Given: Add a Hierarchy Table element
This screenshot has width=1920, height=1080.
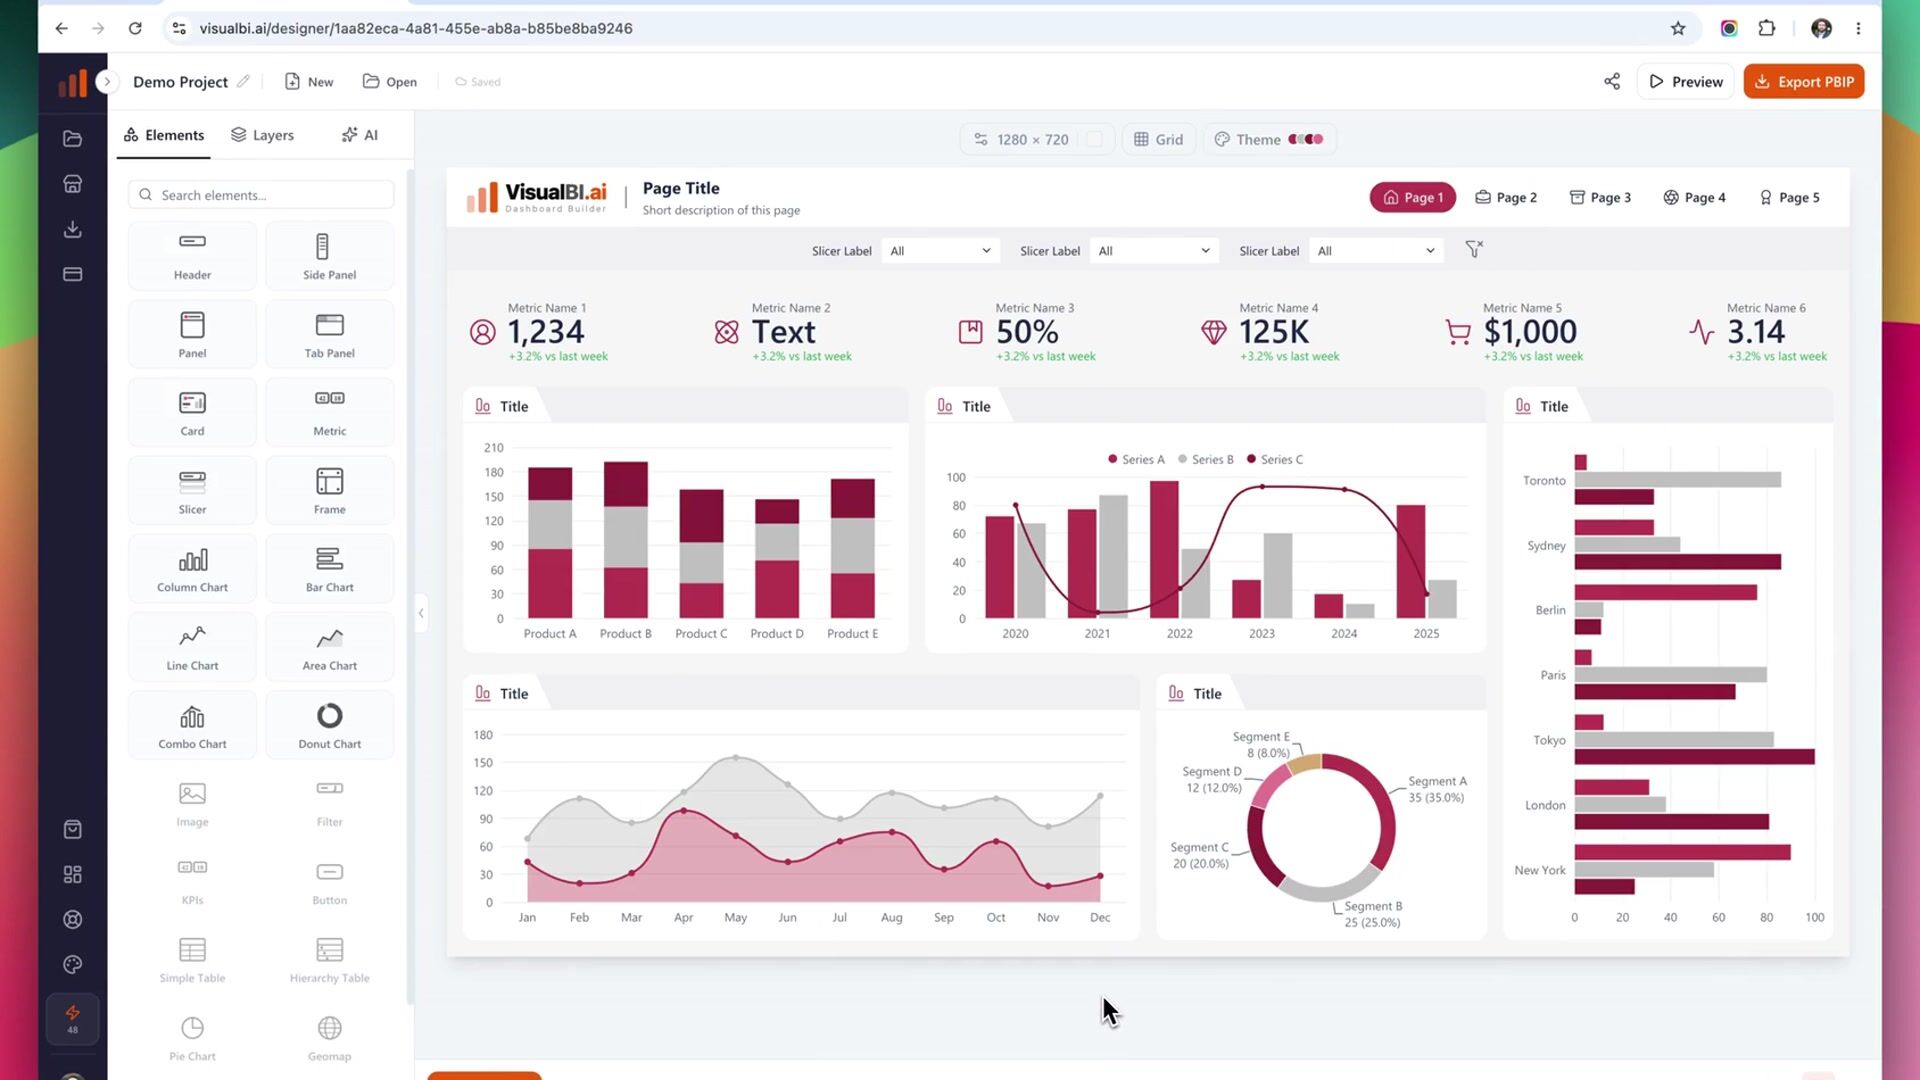Looking at the screenshot, I should tap(329, 959).
